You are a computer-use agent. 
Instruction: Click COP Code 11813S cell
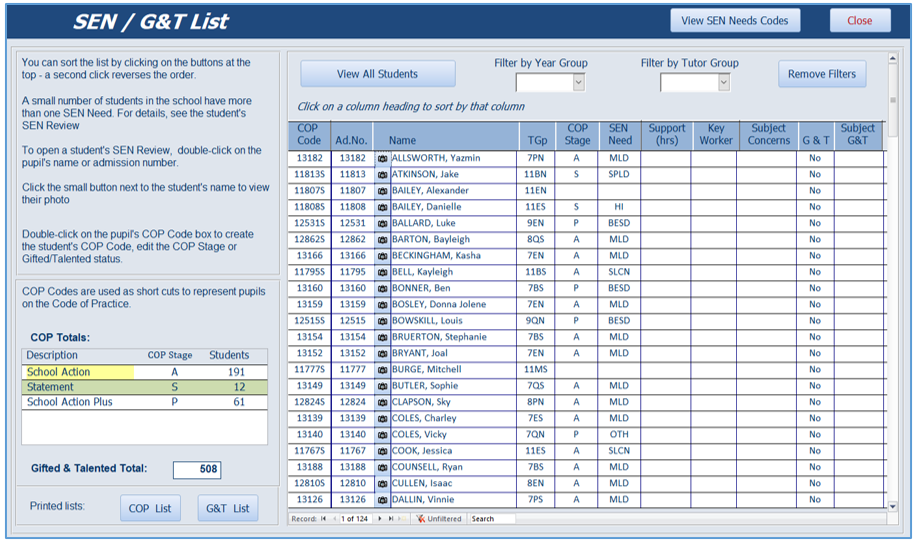pyautogui.click(x=309, y=175)
